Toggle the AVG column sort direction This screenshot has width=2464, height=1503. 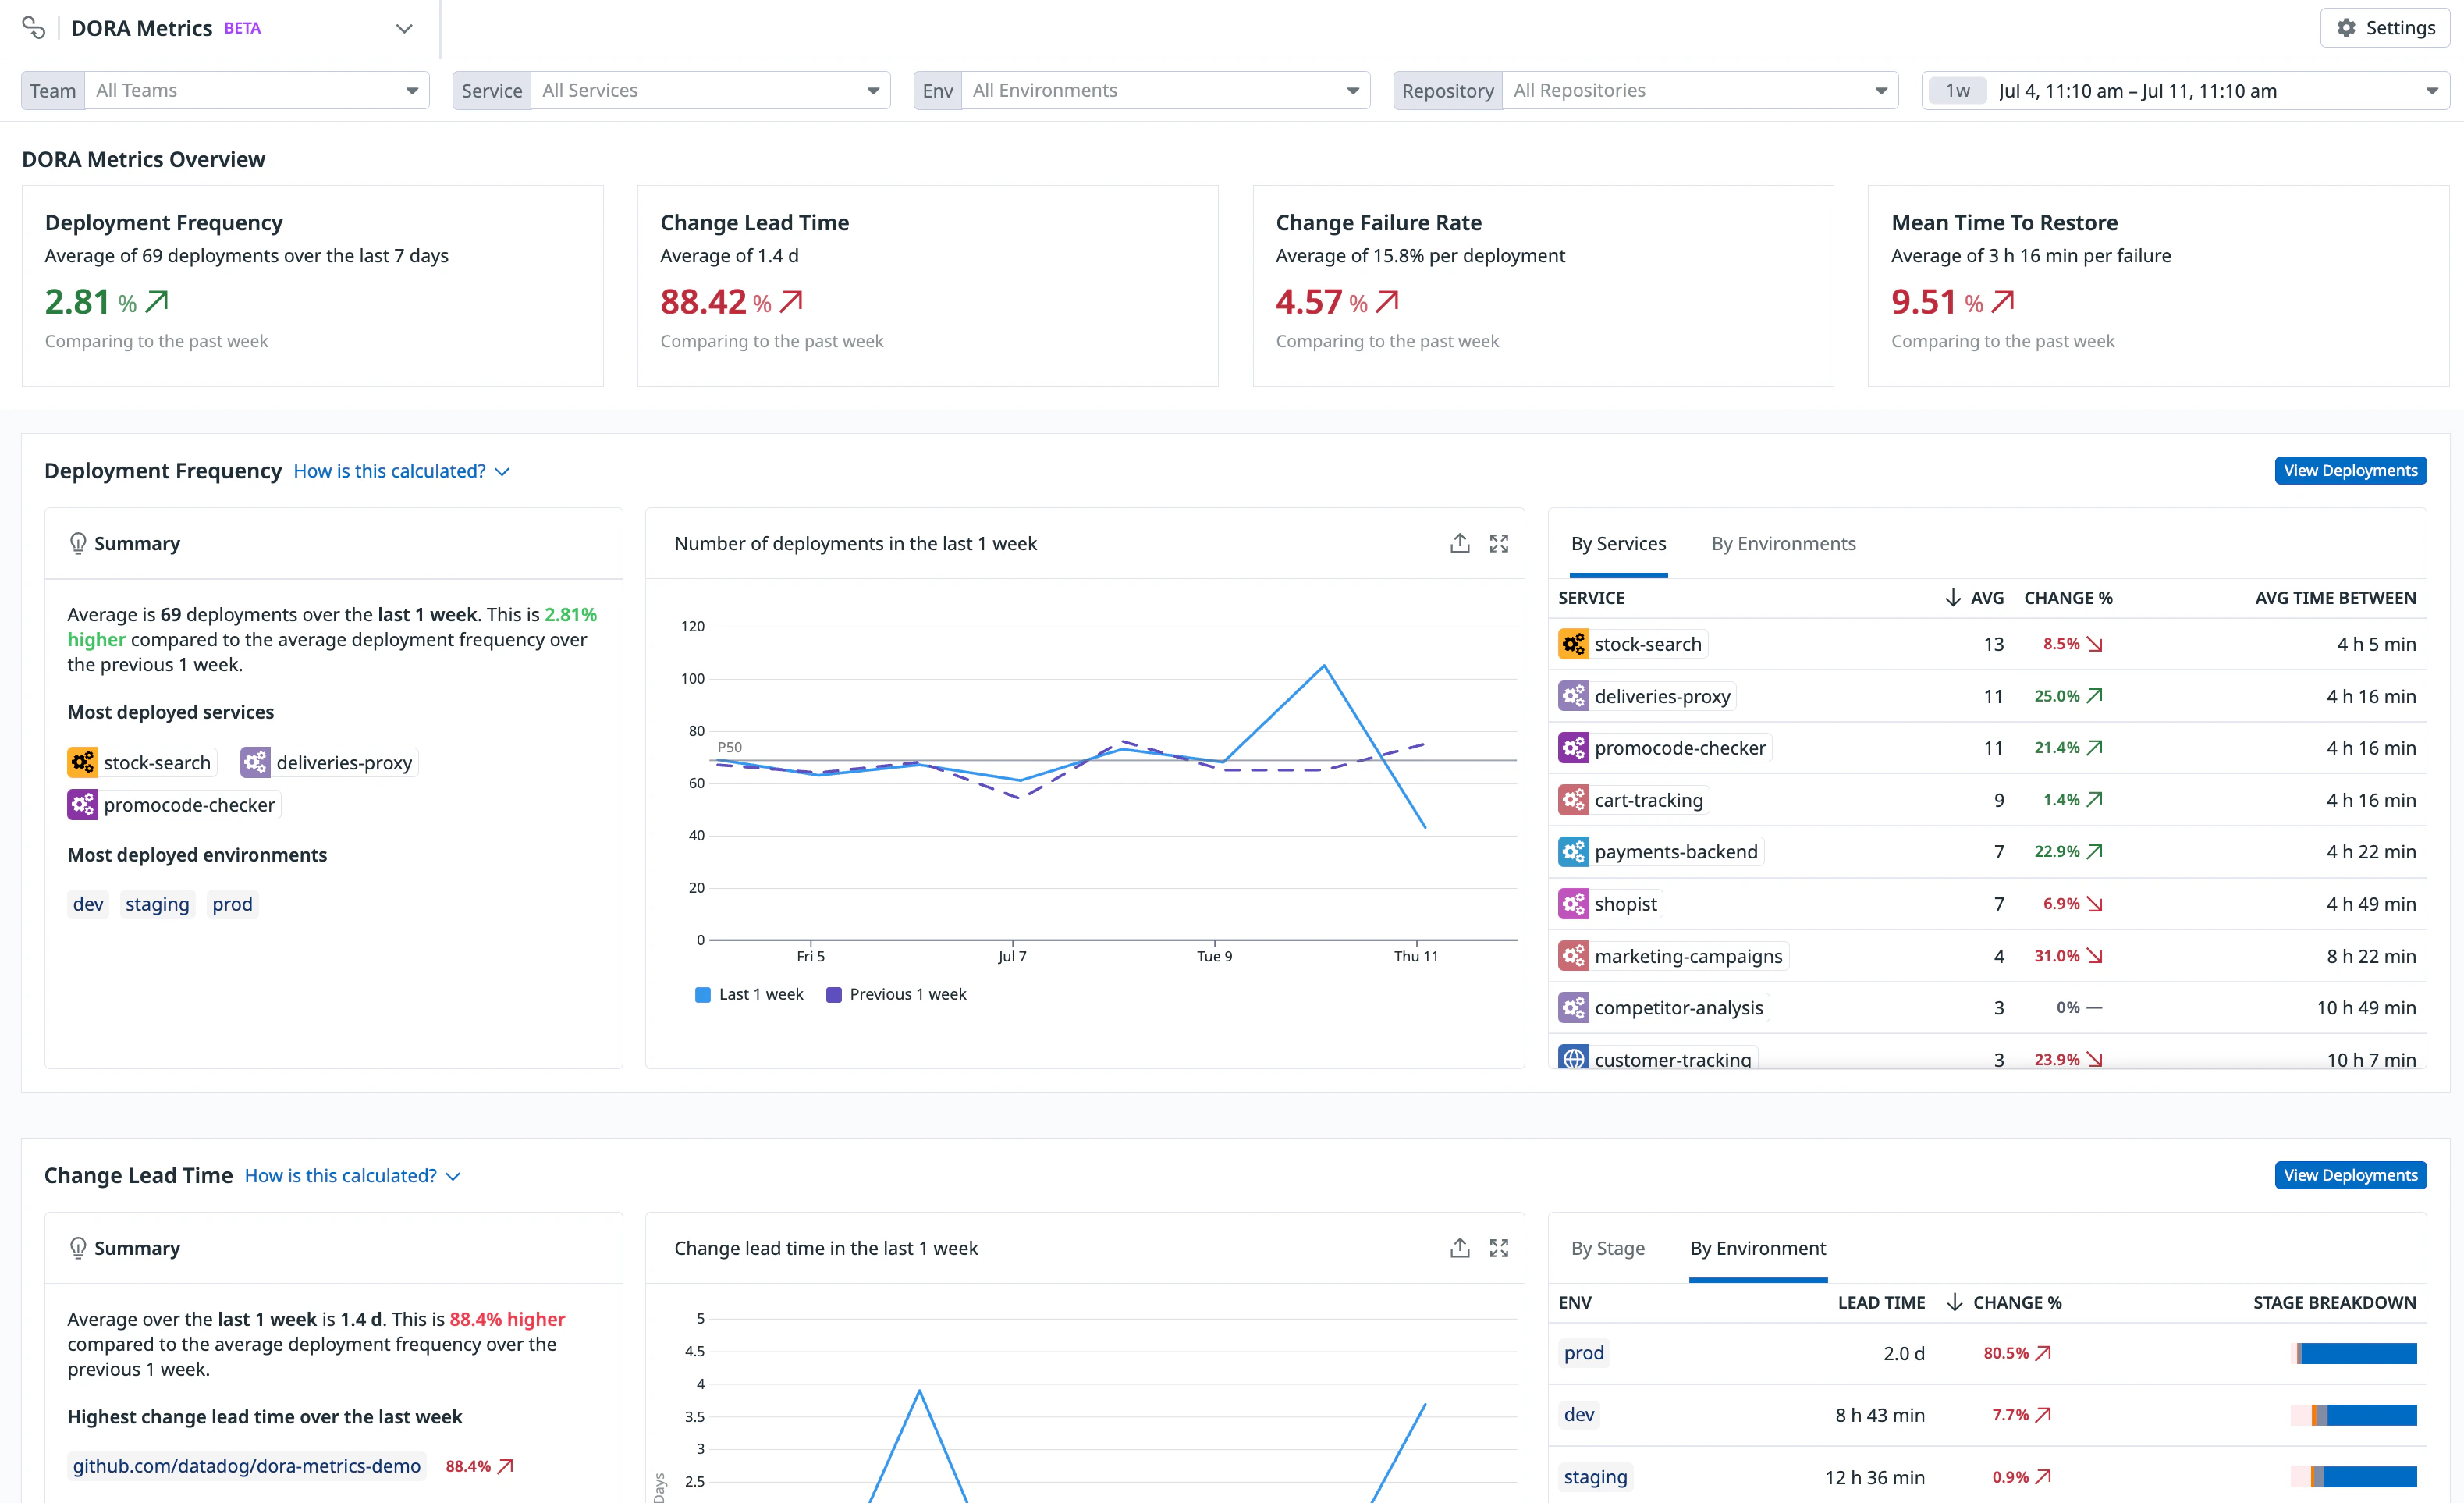click(1952, 597)
